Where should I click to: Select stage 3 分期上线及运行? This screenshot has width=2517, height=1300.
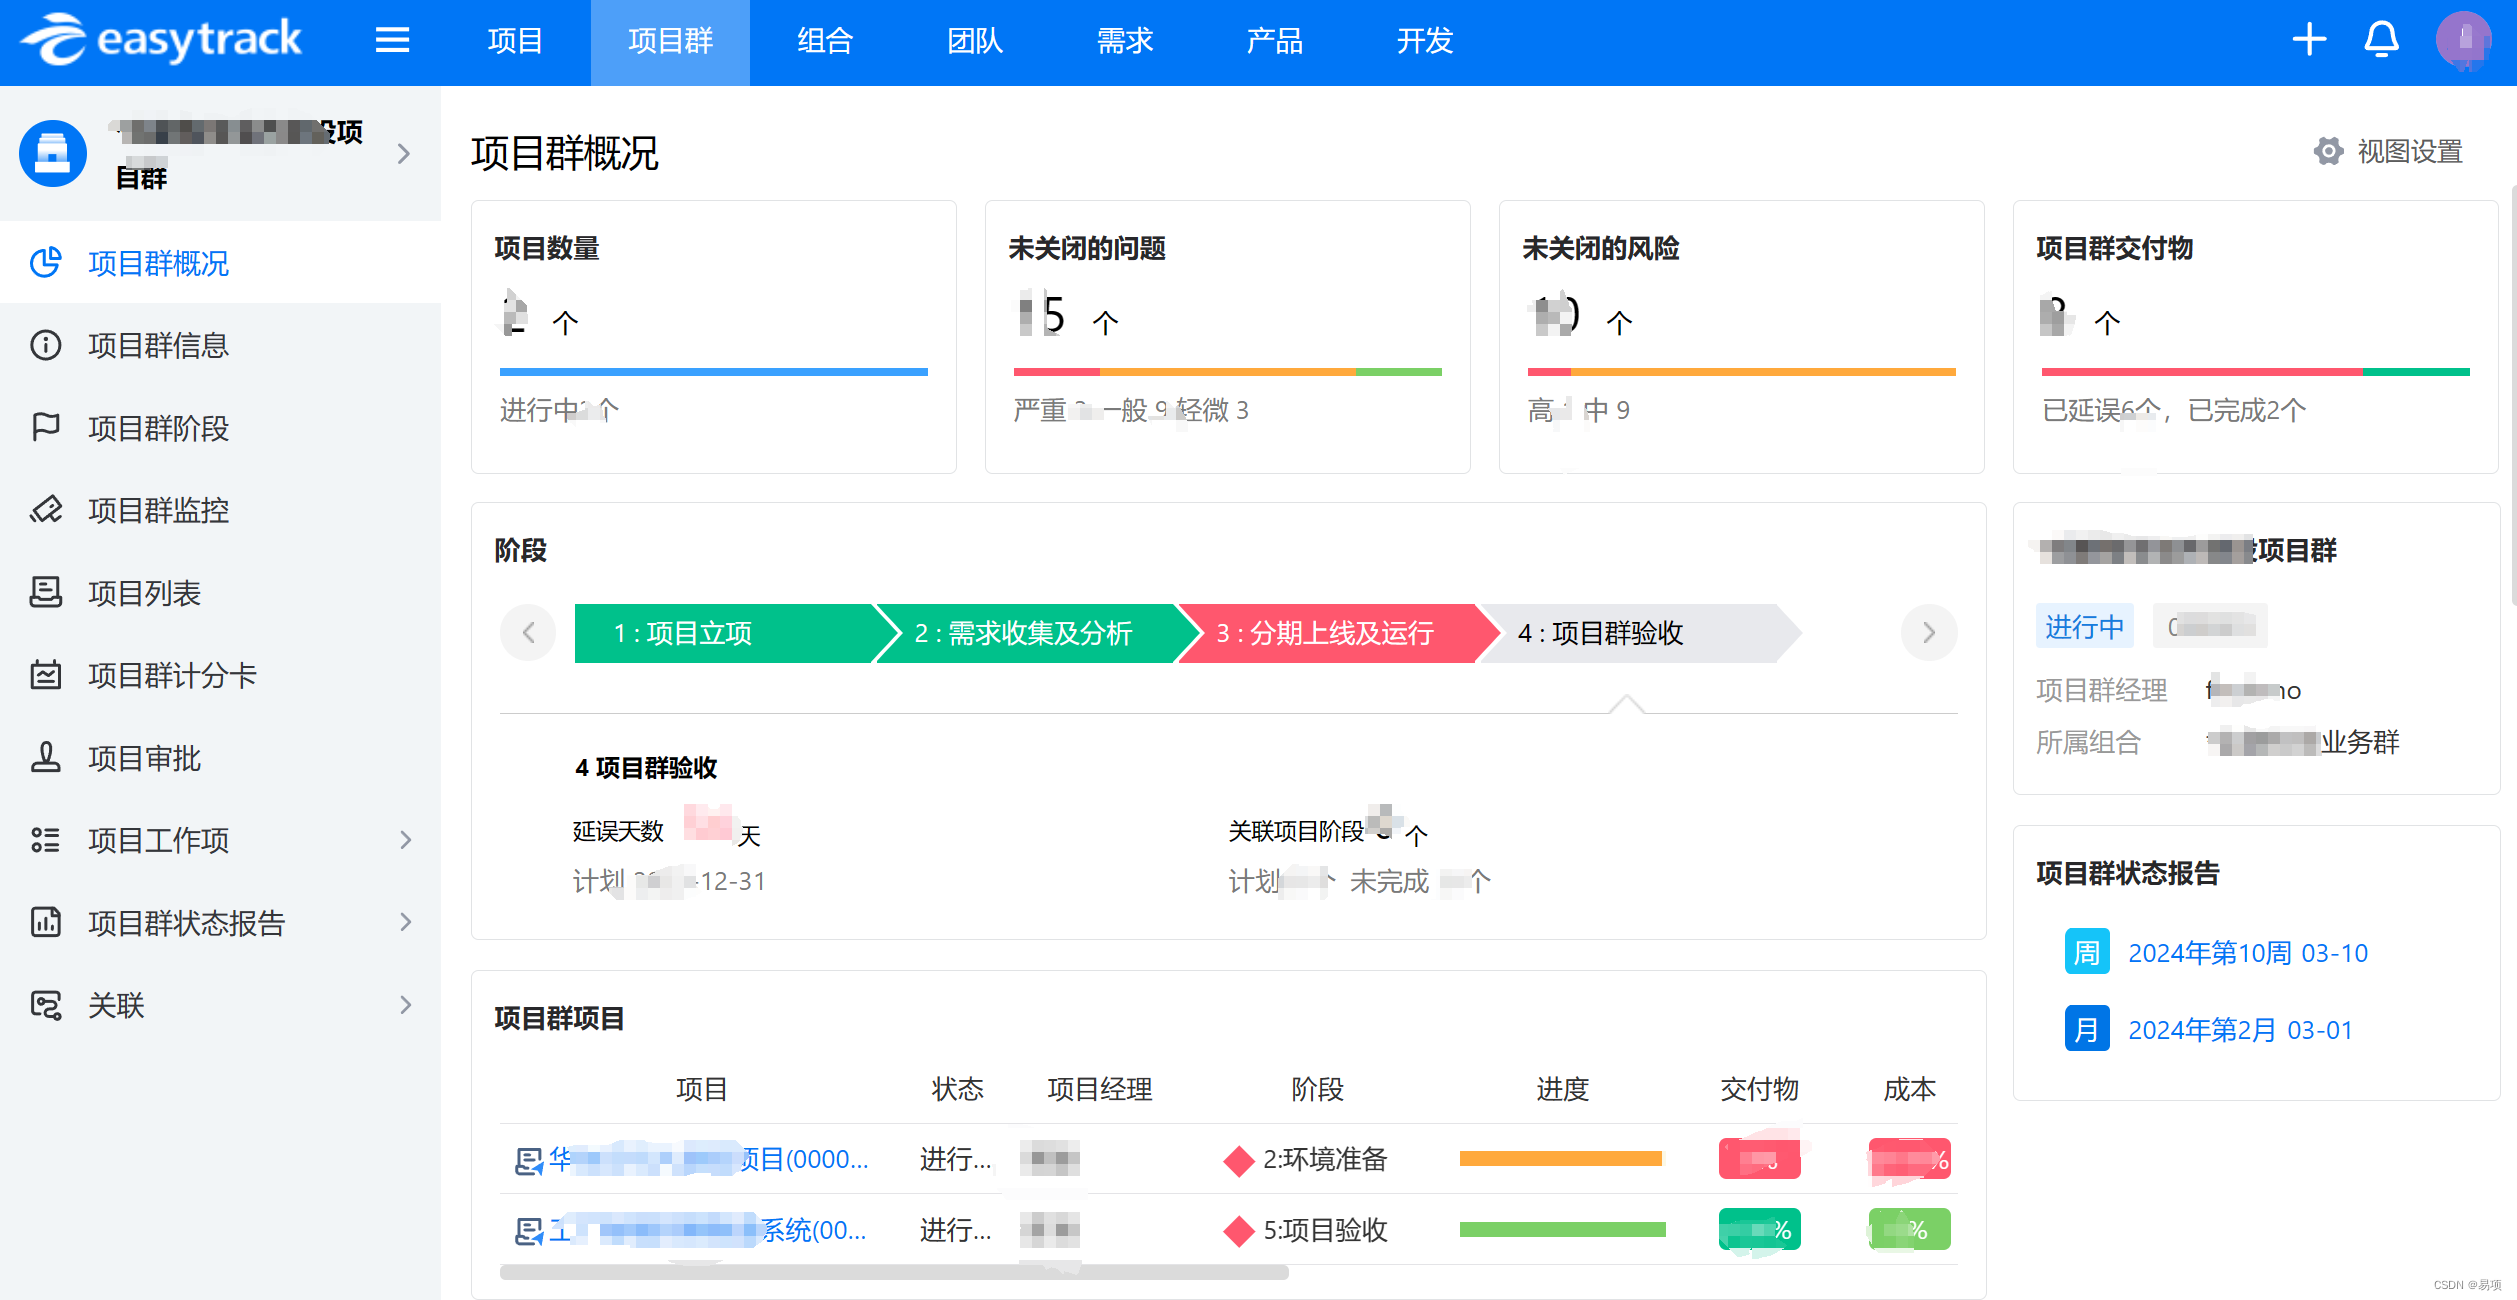coord(1325,633)
